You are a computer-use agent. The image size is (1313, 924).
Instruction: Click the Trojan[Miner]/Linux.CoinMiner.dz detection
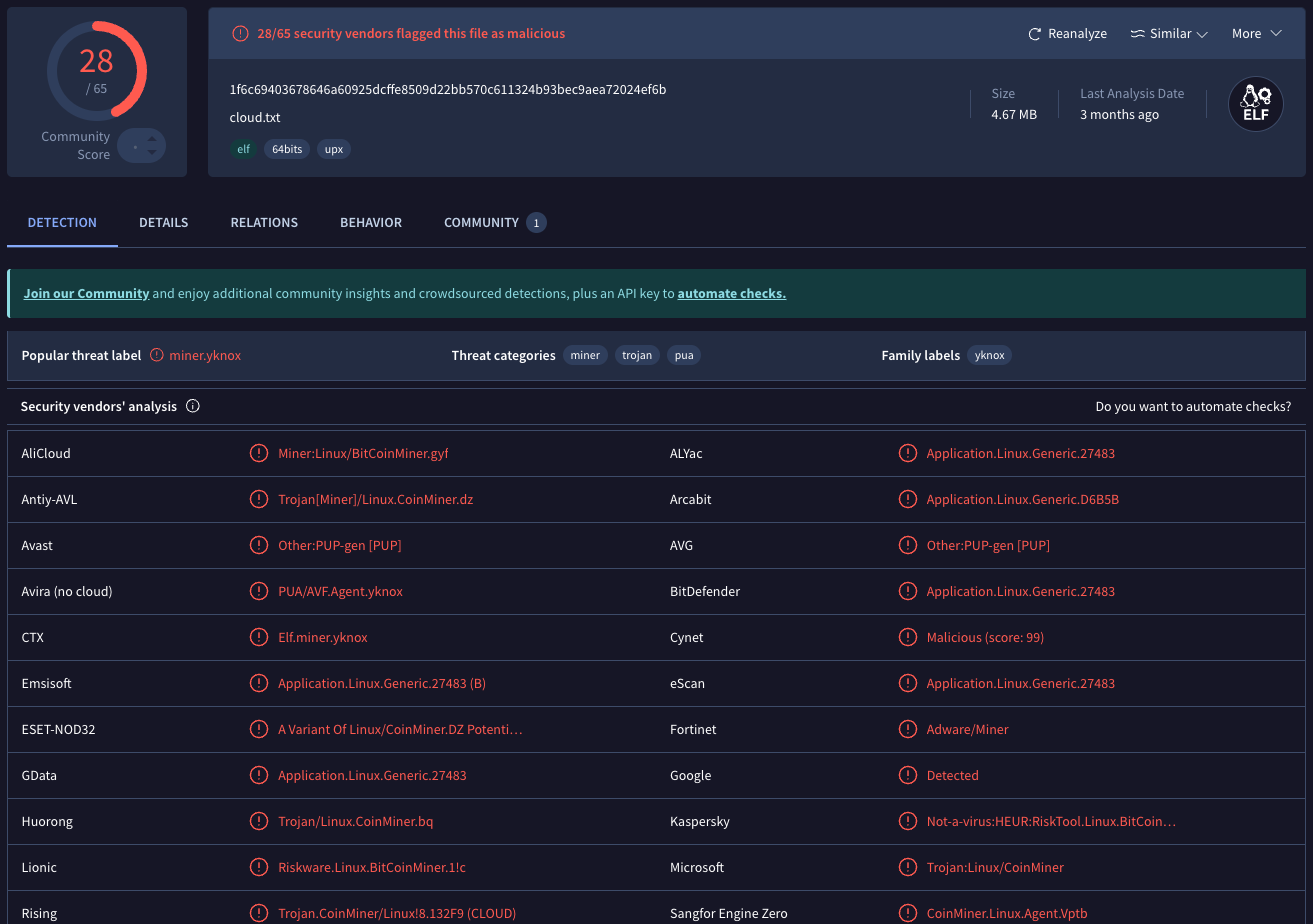click(376, 499)
